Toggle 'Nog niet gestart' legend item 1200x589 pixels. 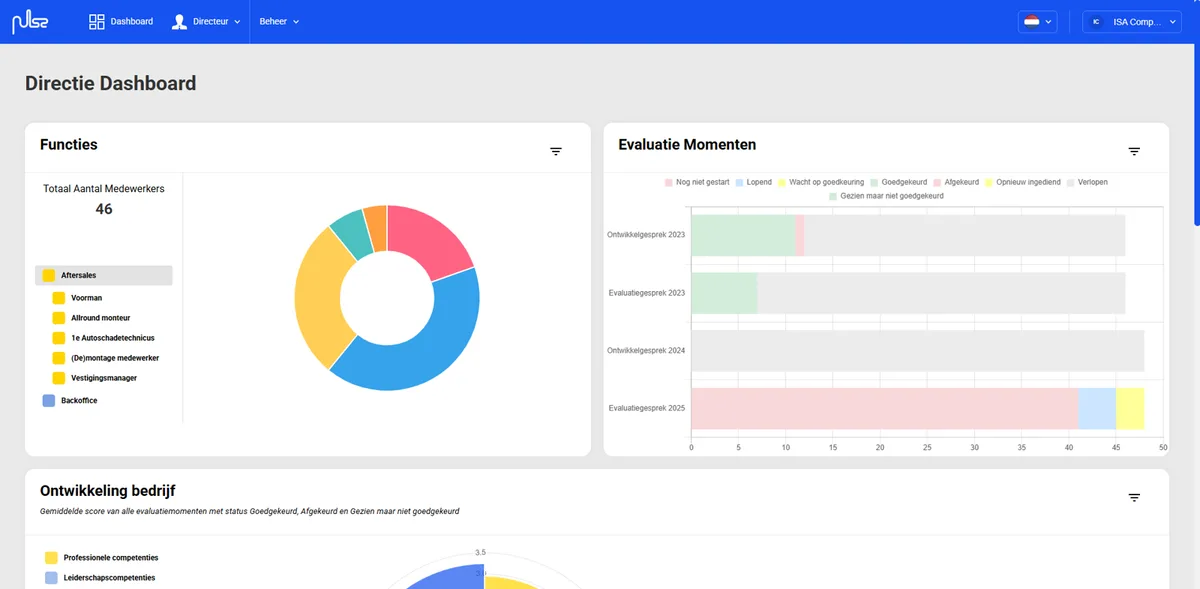pyautogui.click(x=697, y=183)
